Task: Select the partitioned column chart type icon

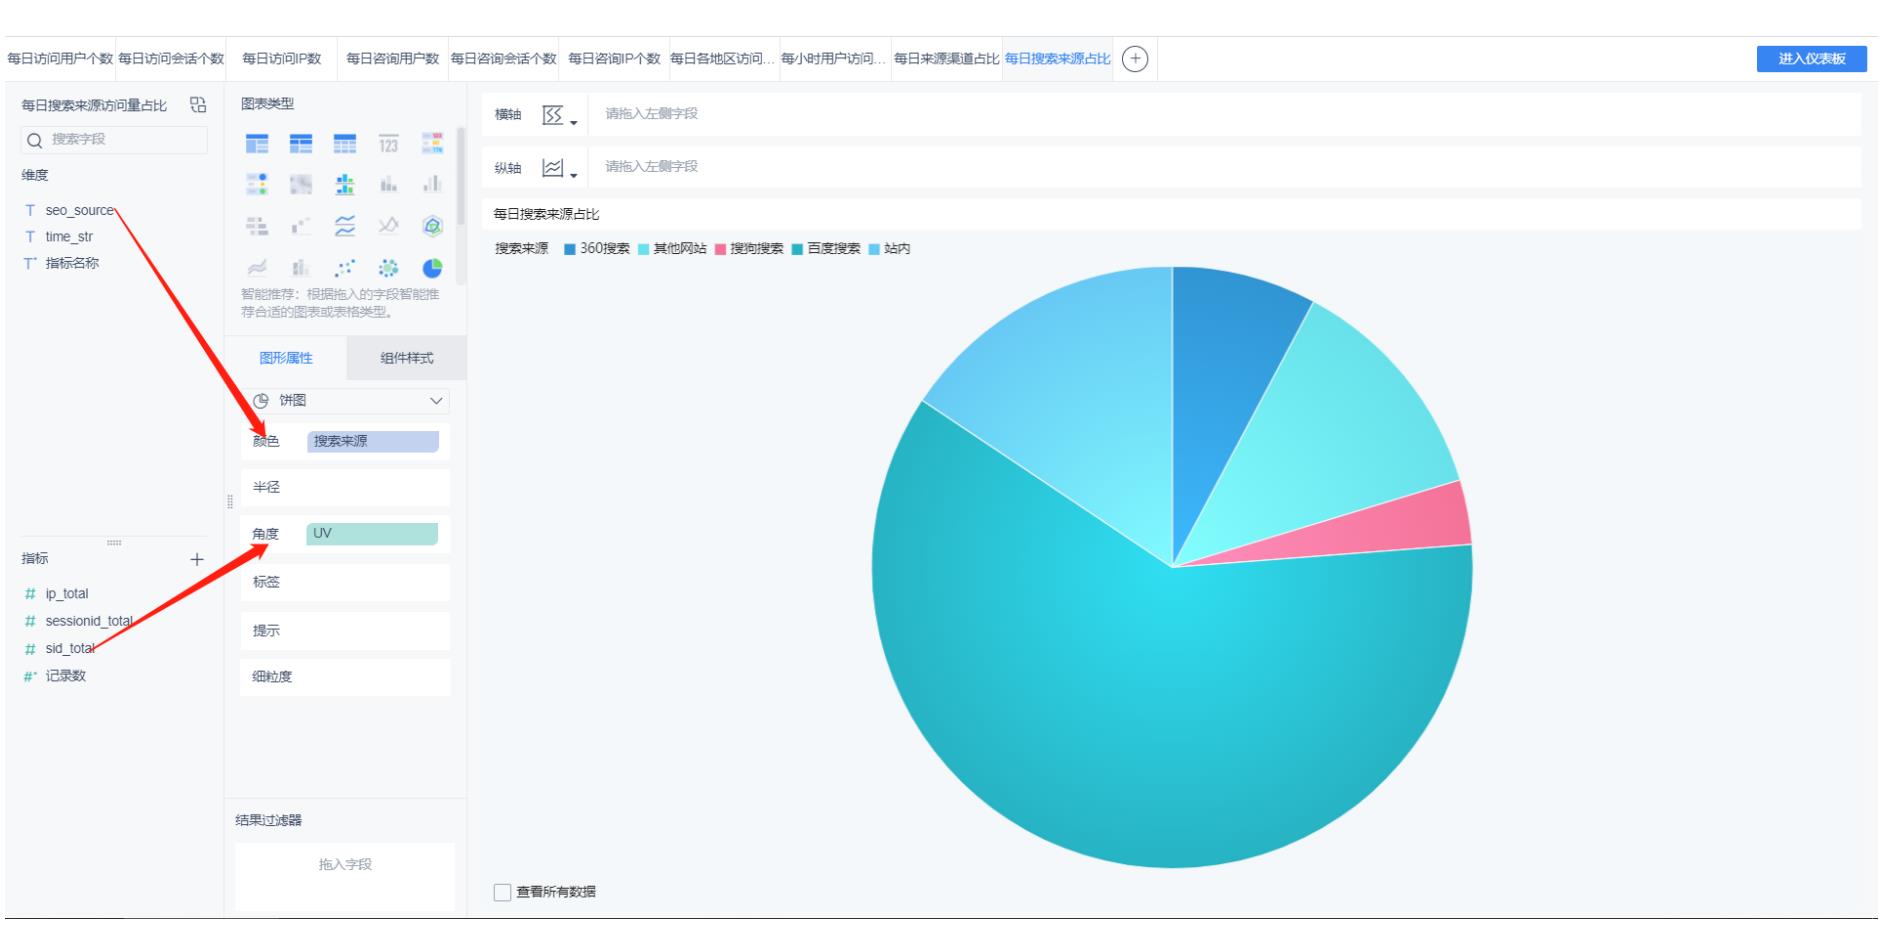Action: 345,185
